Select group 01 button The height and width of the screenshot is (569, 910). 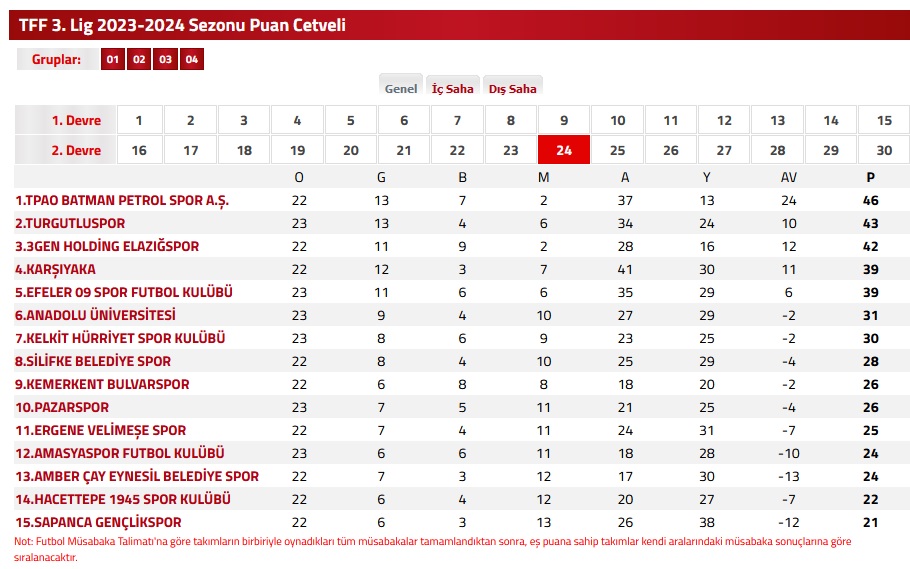(113, 59)
